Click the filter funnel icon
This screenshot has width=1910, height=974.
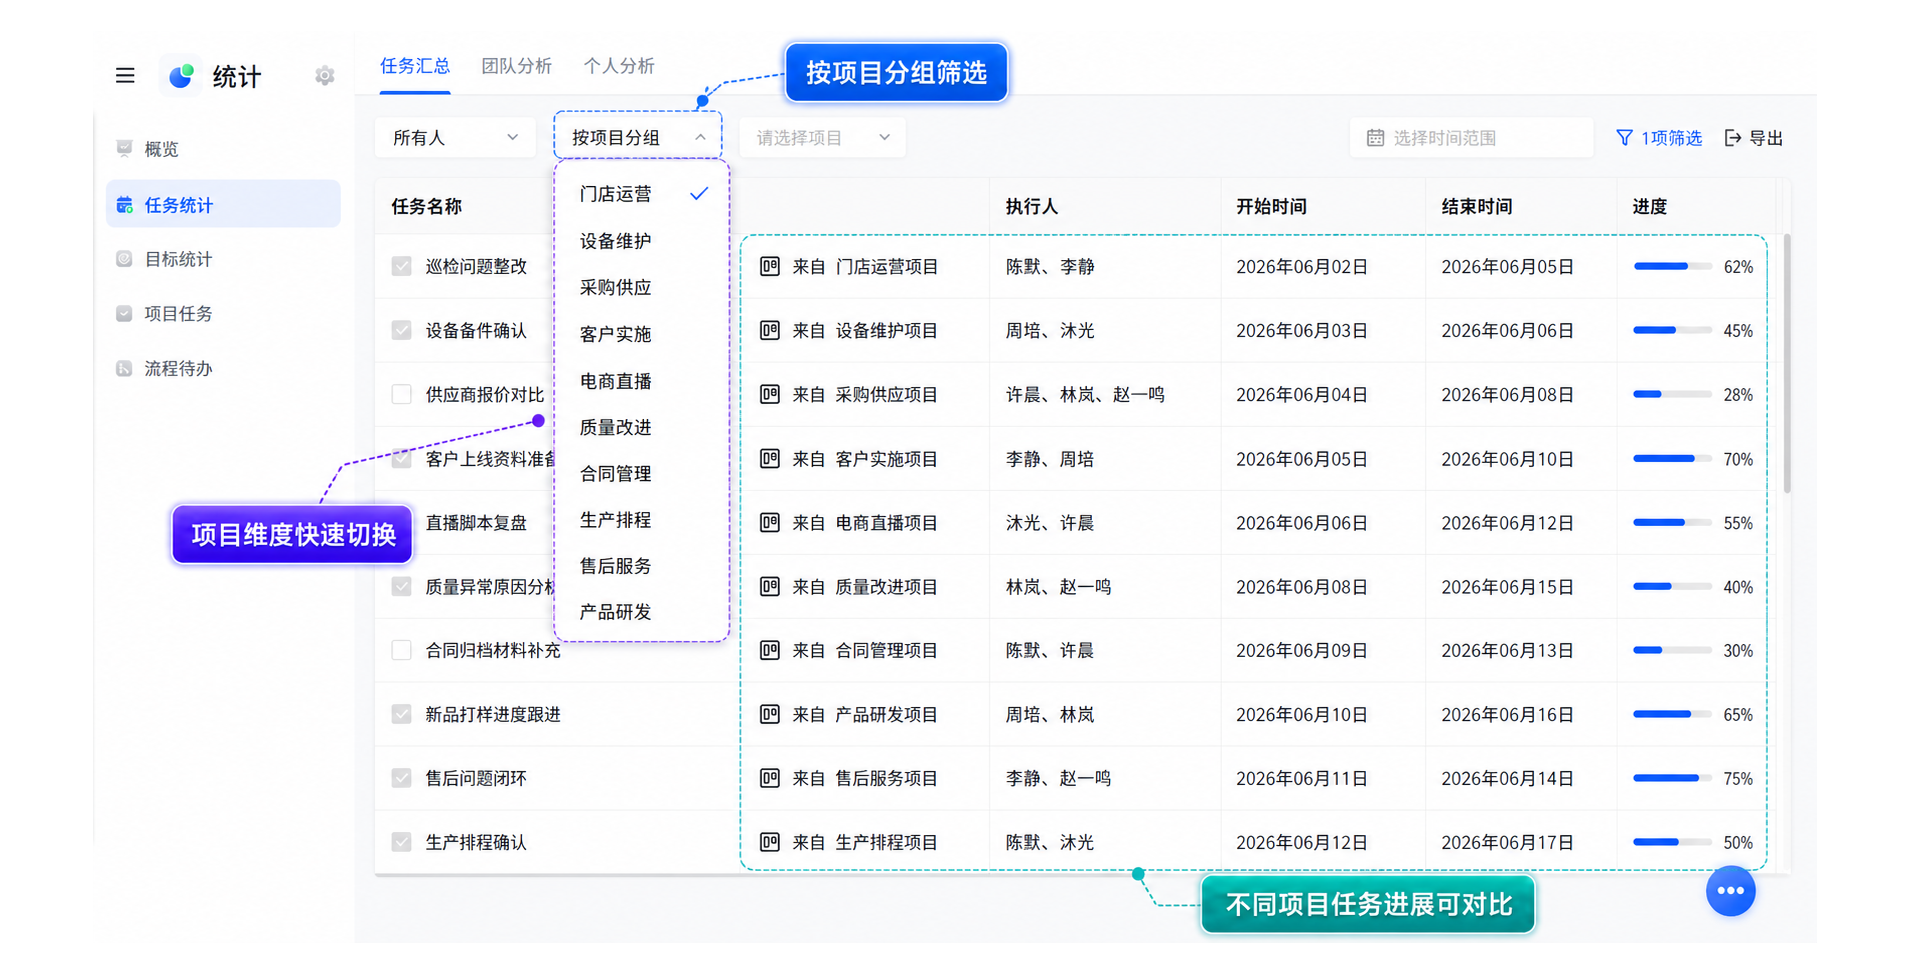click(x=1624, y=138)
